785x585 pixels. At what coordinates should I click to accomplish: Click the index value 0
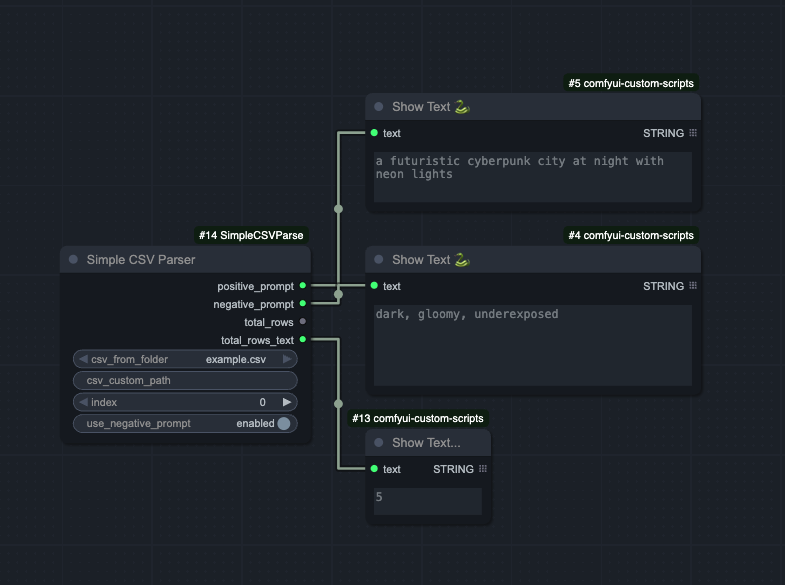click(x=262, y=402)
